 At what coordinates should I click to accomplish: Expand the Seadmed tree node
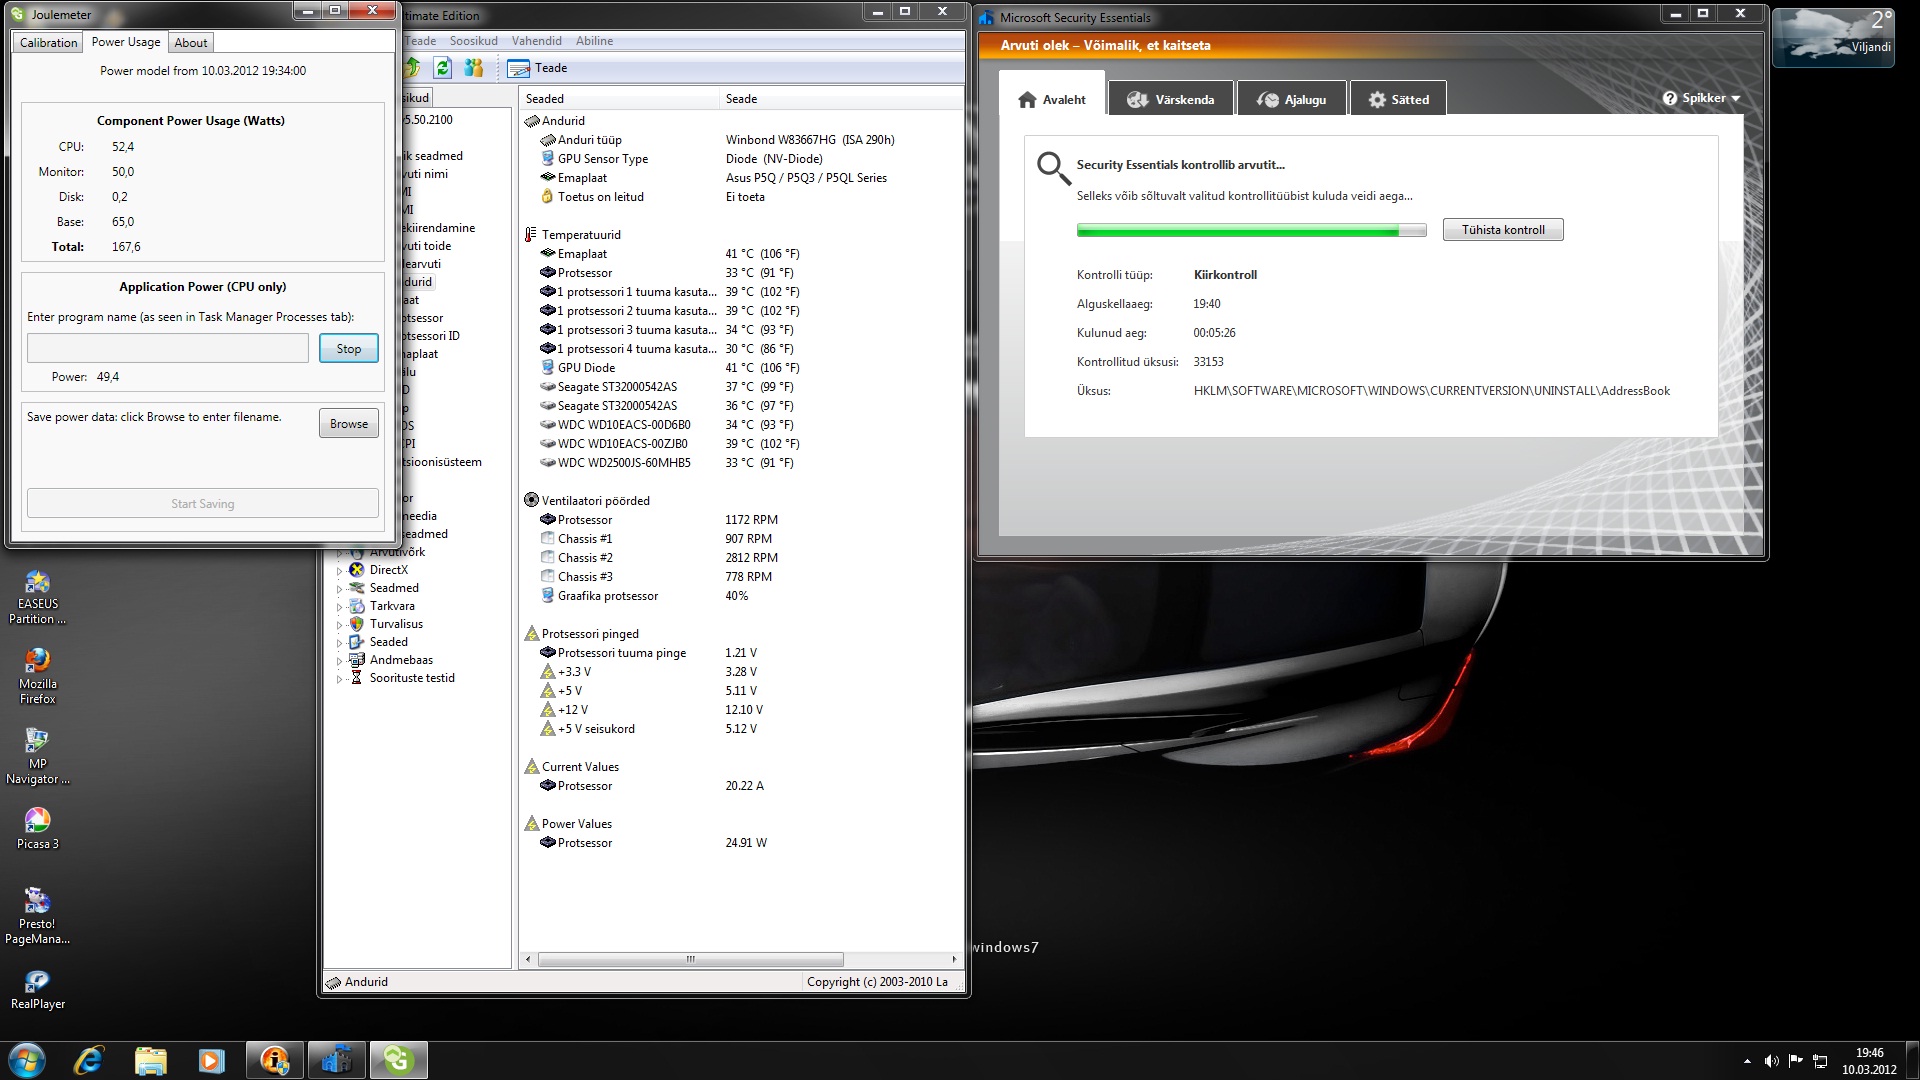(339, 589)
